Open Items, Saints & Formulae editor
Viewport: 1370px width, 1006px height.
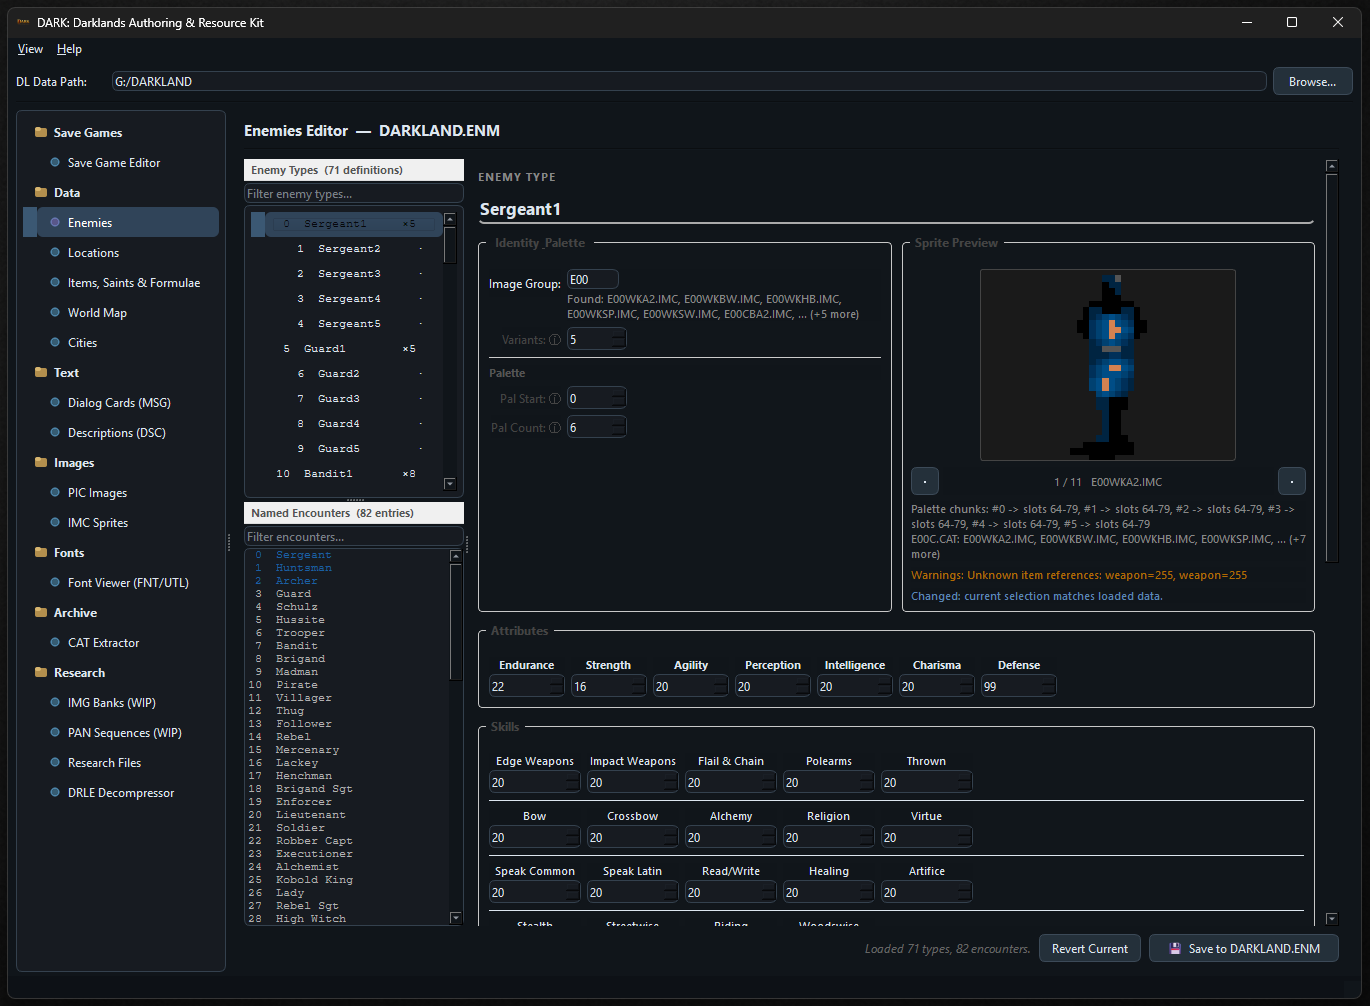(x=134, y=283)
